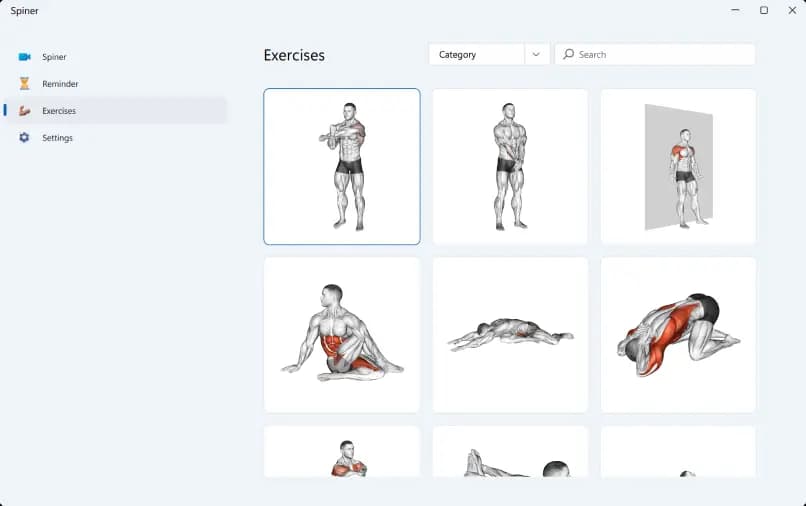The image size is (806, 506).
Task: Click the Exercises flexed-arm icon
Action: click(x=24, y=111)
